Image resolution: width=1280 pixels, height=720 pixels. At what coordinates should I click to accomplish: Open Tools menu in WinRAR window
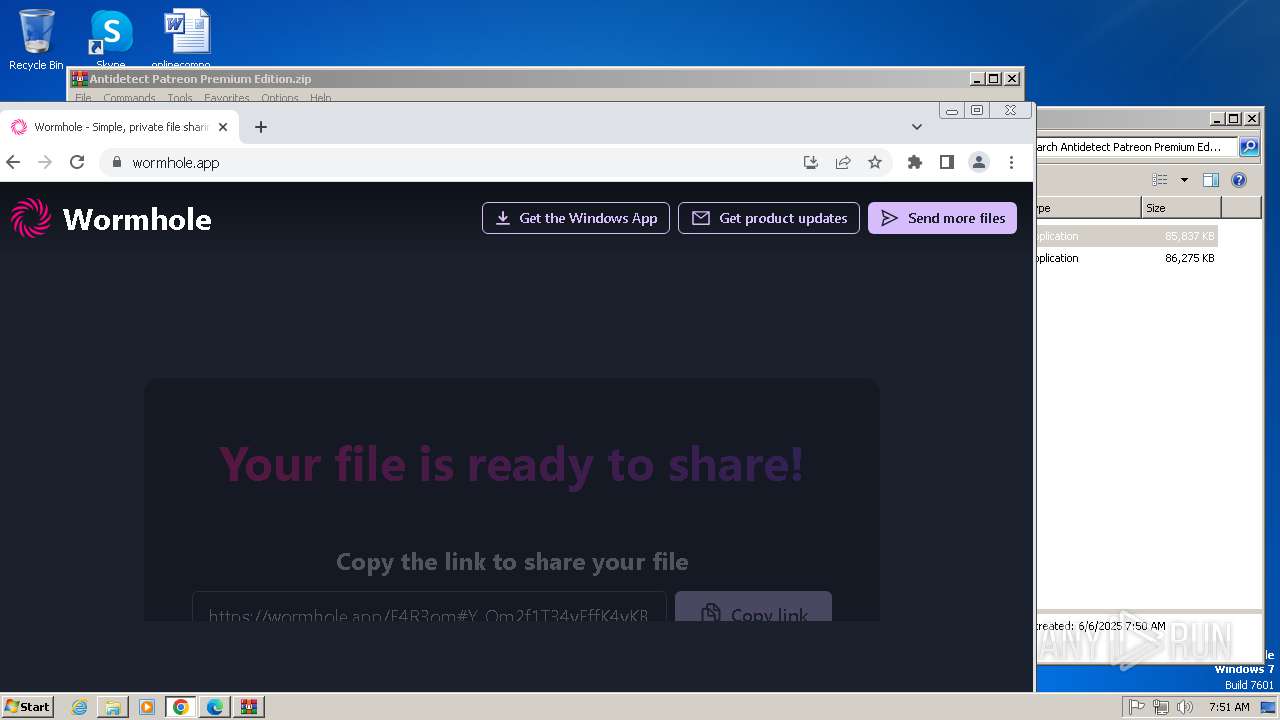point(180,98)
